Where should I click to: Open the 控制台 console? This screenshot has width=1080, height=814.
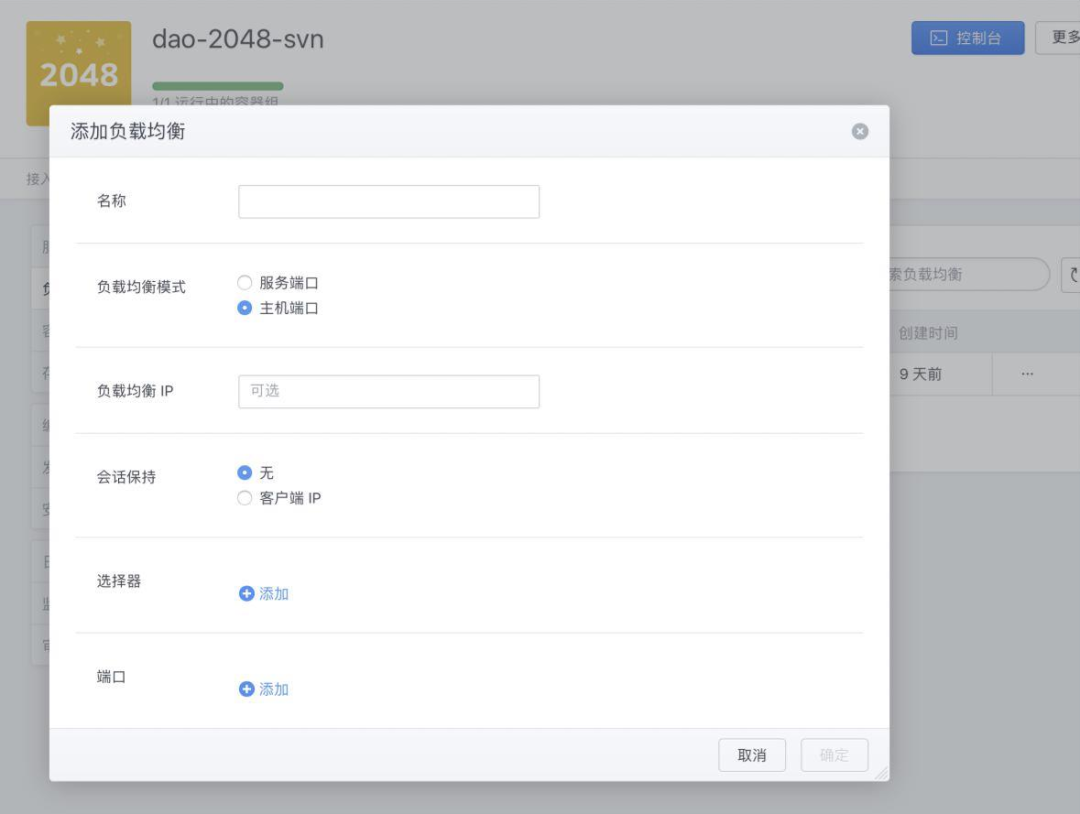(x=967, y=38)
